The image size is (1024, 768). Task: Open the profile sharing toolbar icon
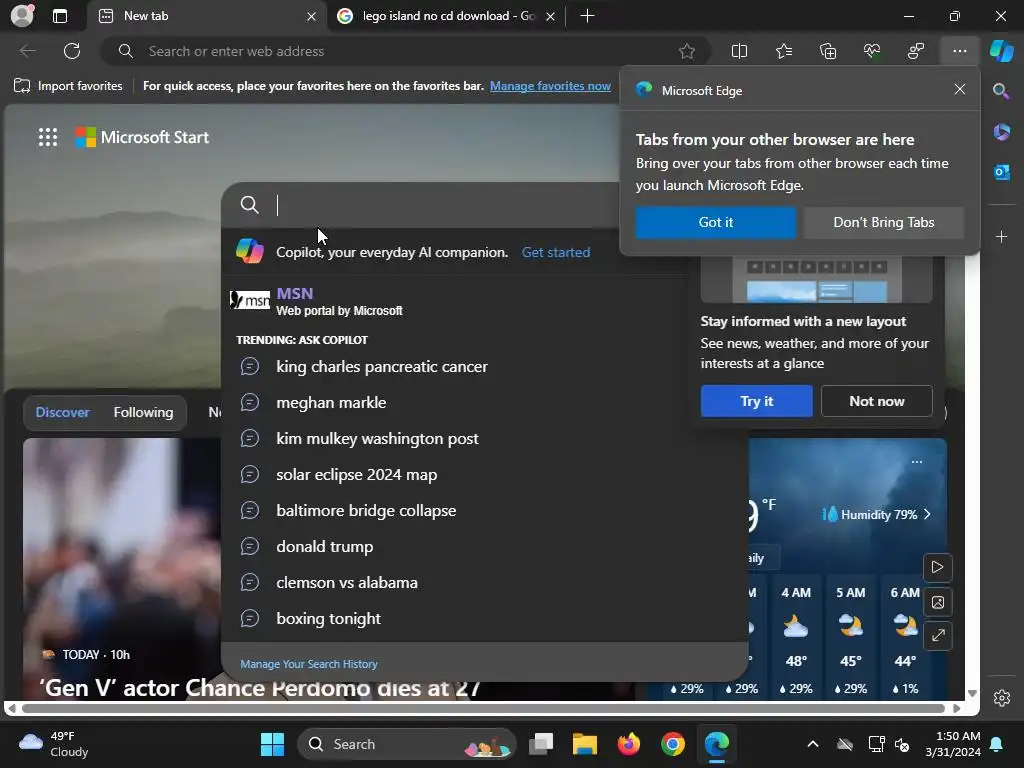click(x=916, y=51)
